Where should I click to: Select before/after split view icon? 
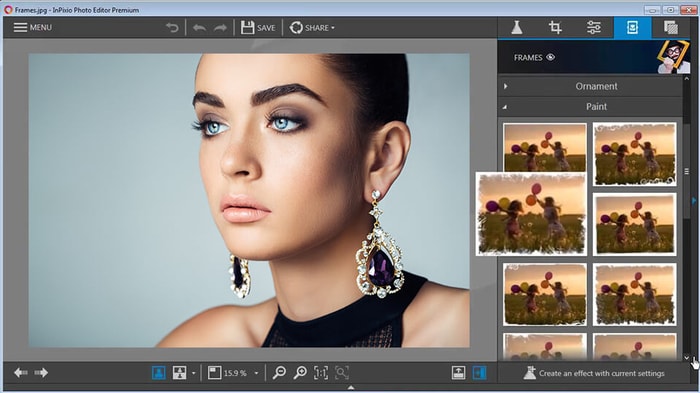coord(179,372)
